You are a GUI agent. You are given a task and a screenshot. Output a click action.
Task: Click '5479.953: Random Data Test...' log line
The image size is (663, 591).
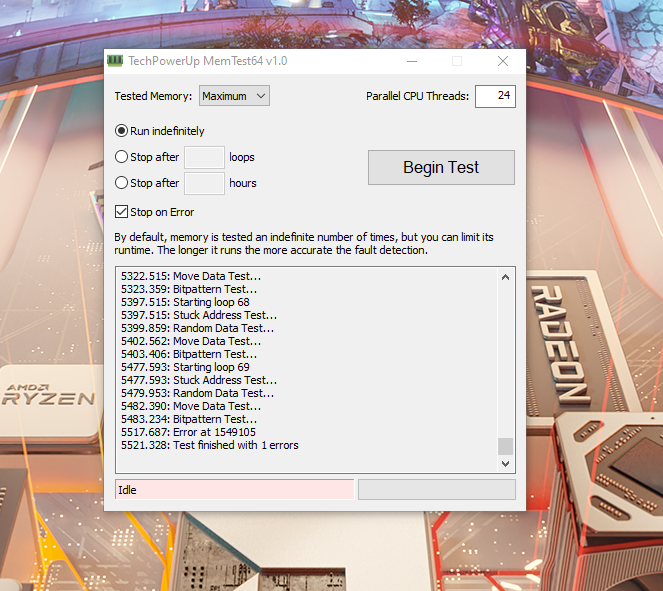(197, 393)
